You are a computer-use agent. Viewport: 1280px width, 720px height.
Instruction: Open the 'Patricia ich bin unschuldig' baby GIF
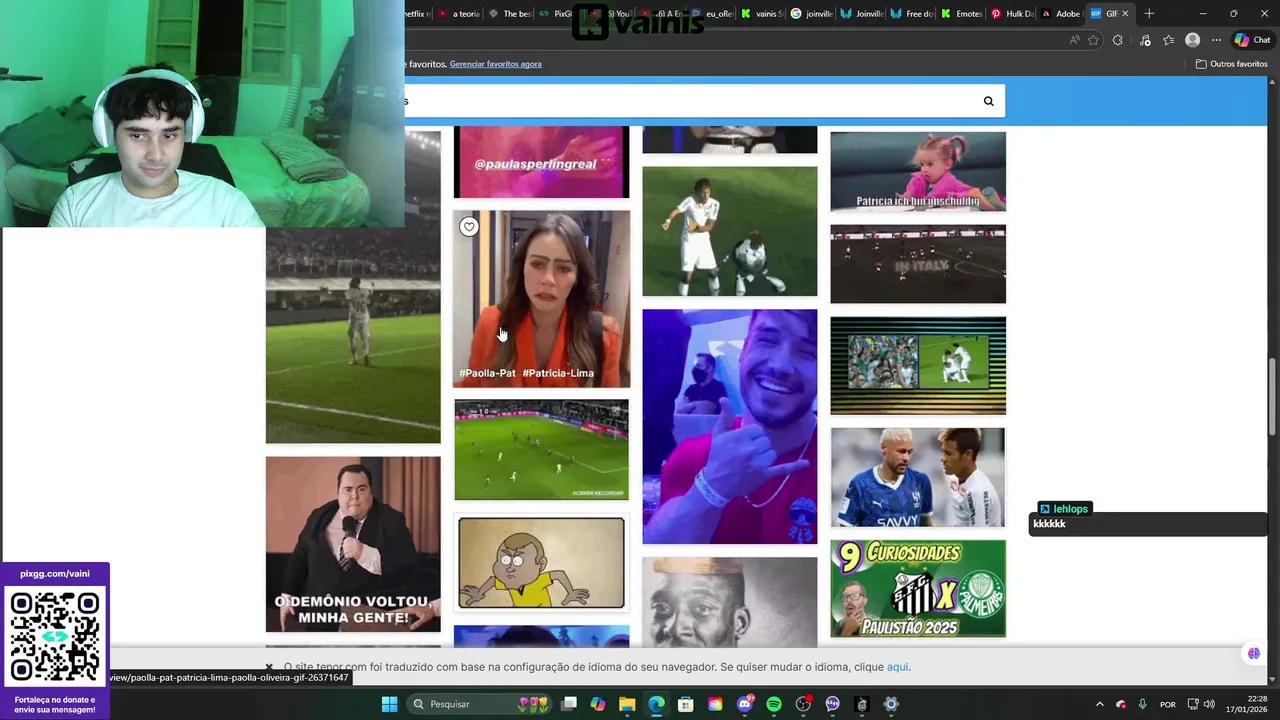pos(918,171)
